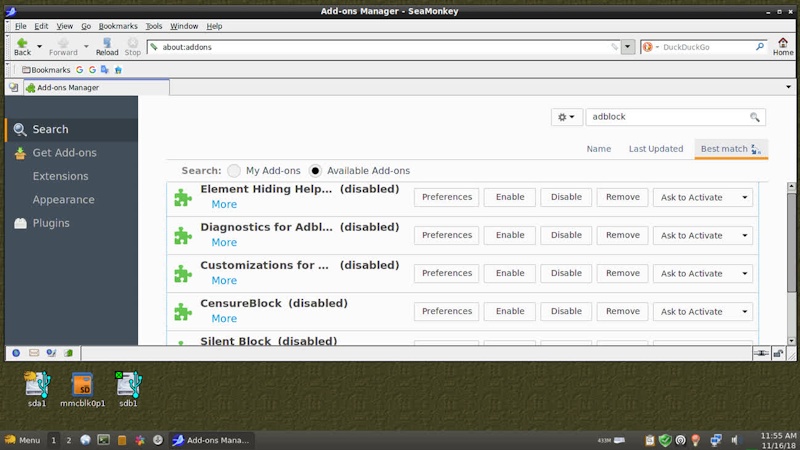Image resolution: width=800 pixels, height=450 pixels.
Task: Go back with the Back arrow
Action: pyautogui.click(x=22, y=46)
